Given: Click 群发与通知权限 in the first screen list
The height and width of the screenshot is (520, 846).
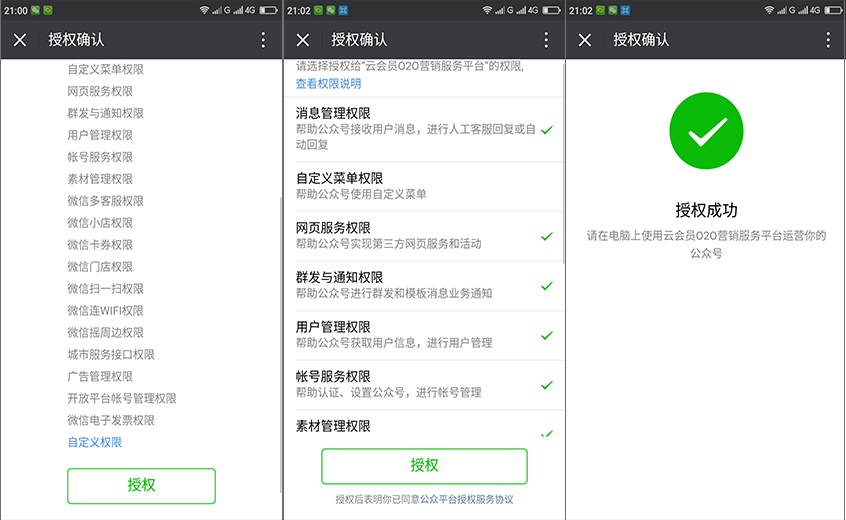Looking at the screenshot, I should click(106, 113).
